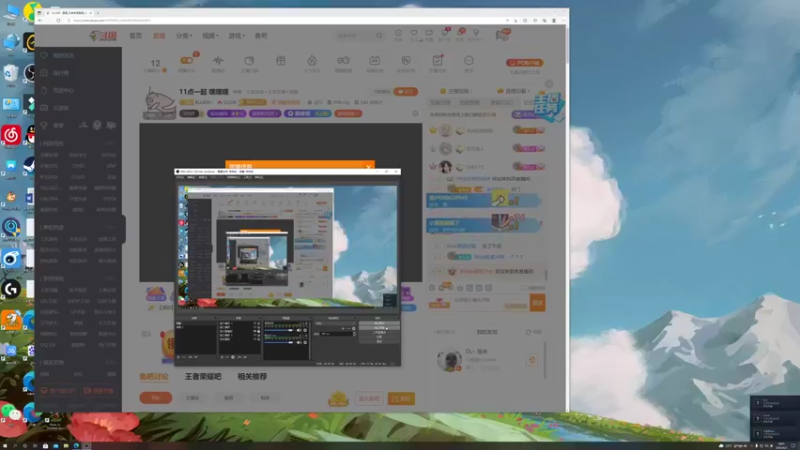Click the outlined enter-fish-bar button under the tabs

(x=370, y=398)
